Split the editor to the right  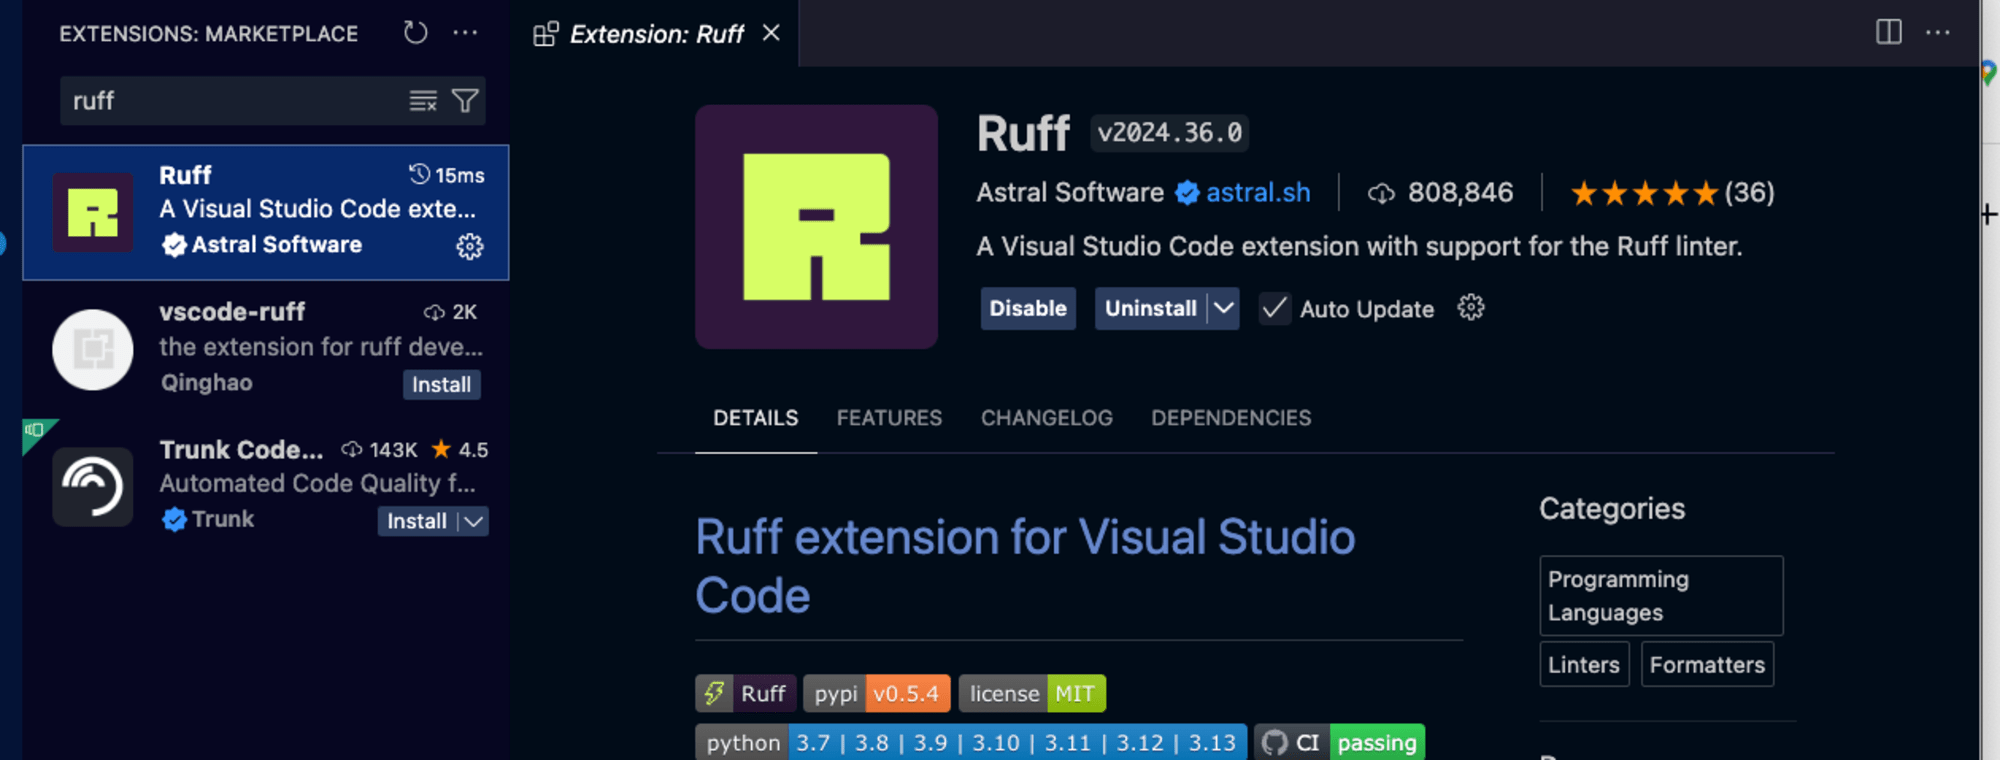1889,32
